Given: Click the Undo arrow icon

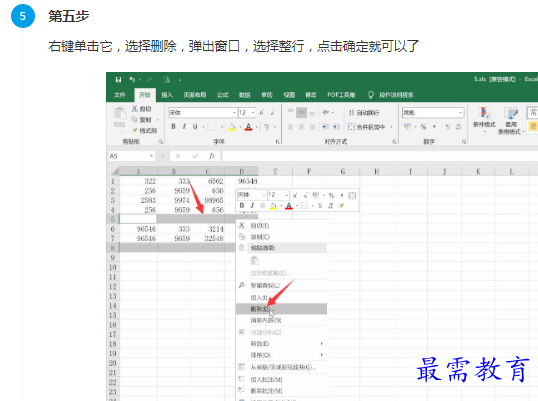Looking at the screenshot, I should (132, 80).
